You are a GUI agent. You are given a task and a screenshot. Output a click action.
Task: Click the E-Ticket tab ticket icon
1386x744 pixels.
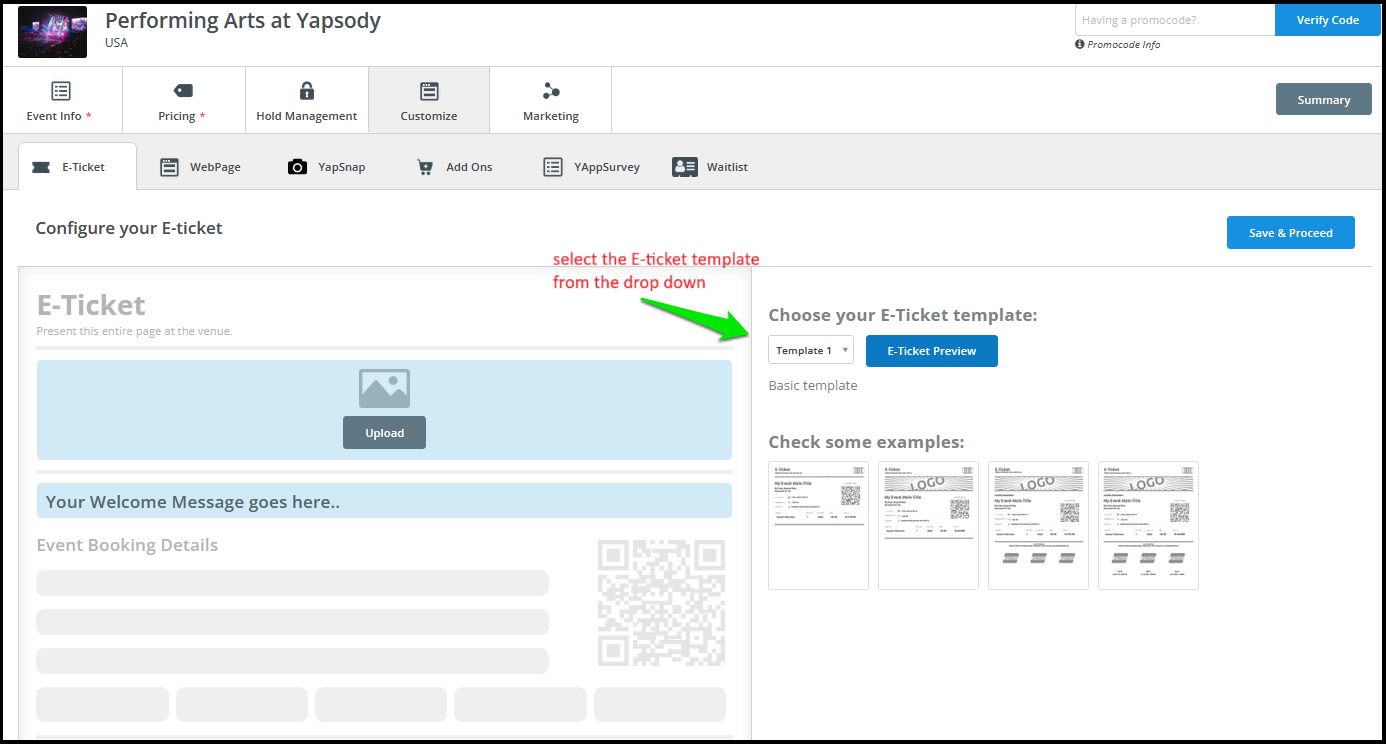point(41,167)
